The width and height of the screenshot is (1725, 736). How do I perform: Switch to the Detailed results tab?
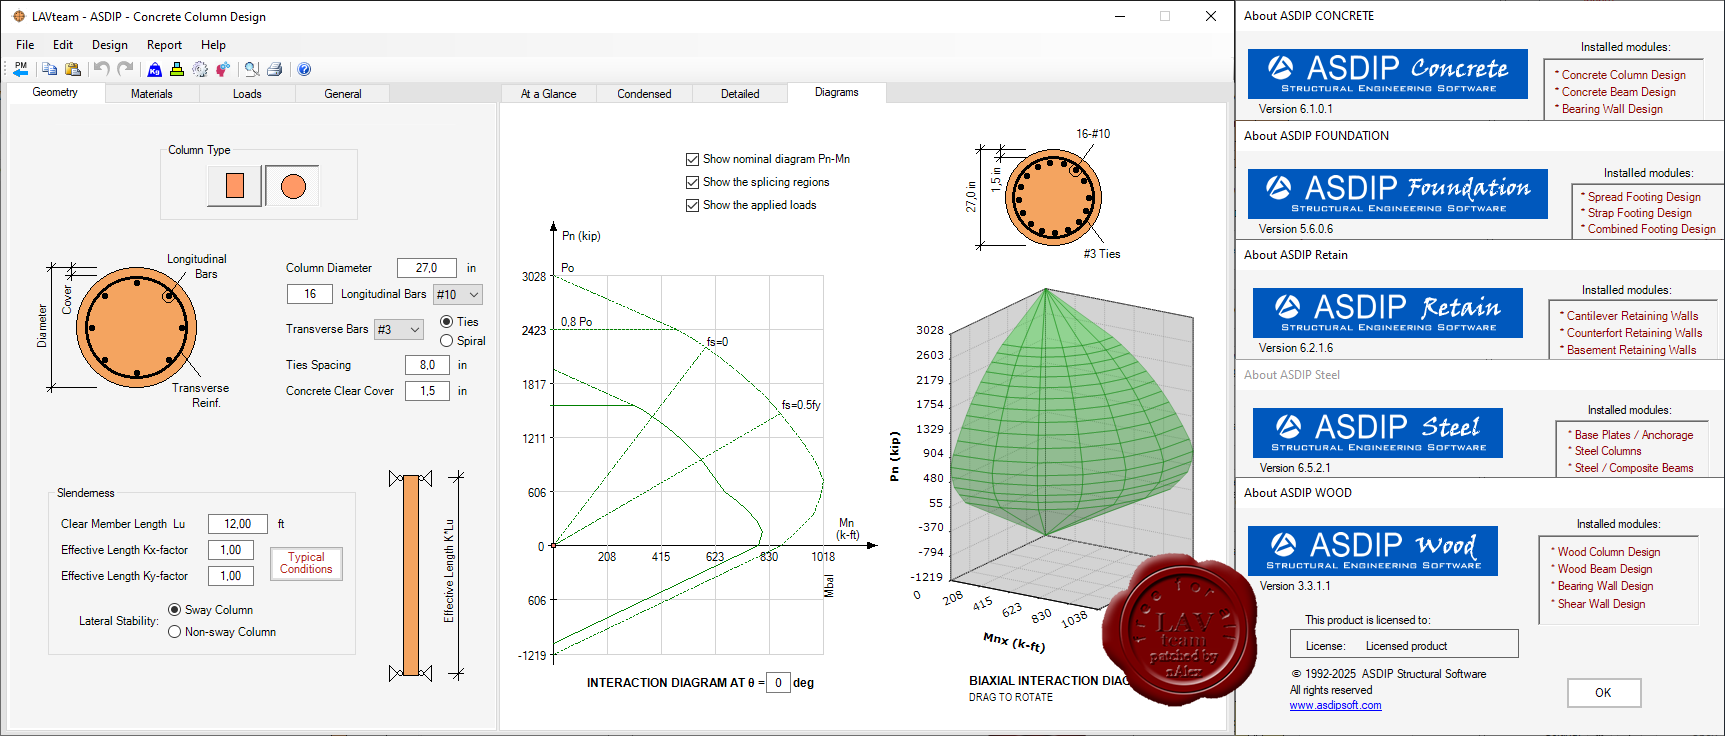[x=740, y=94]
